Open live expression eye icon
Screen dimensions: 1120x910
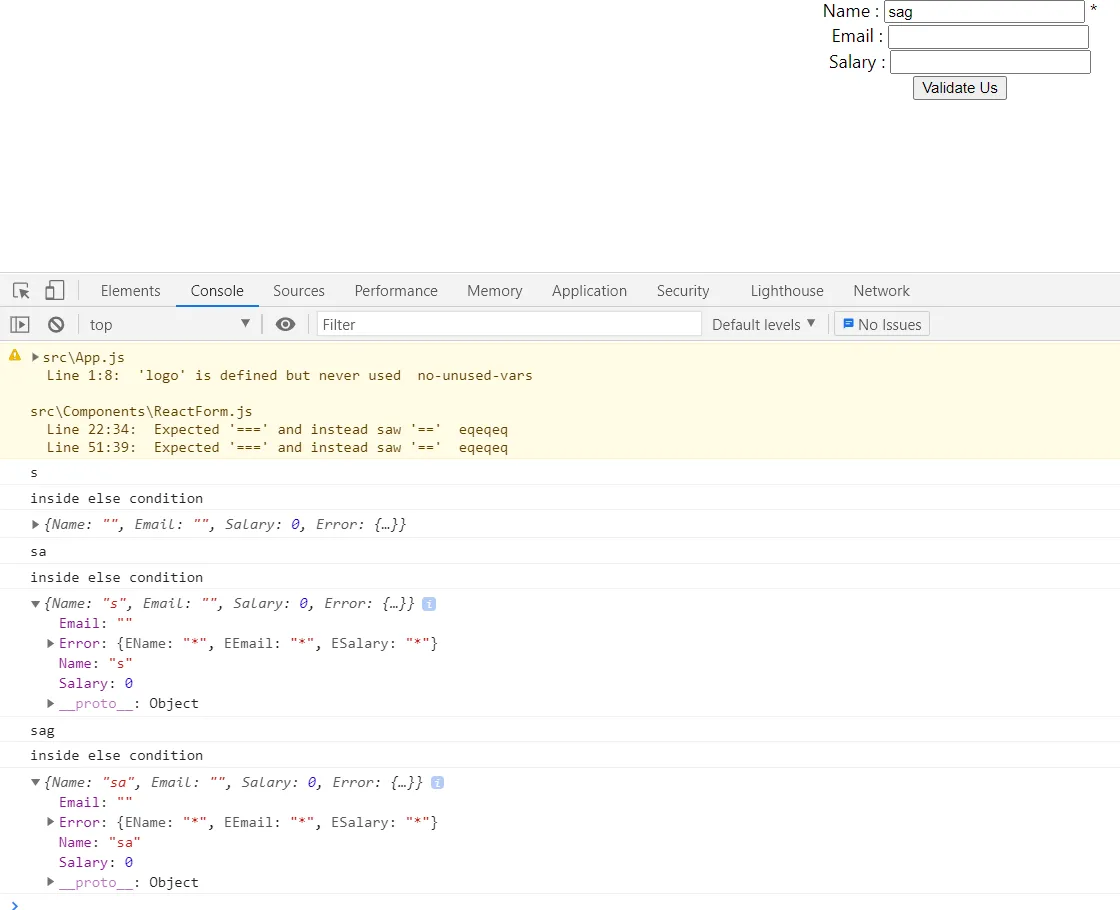pos(285,324)
